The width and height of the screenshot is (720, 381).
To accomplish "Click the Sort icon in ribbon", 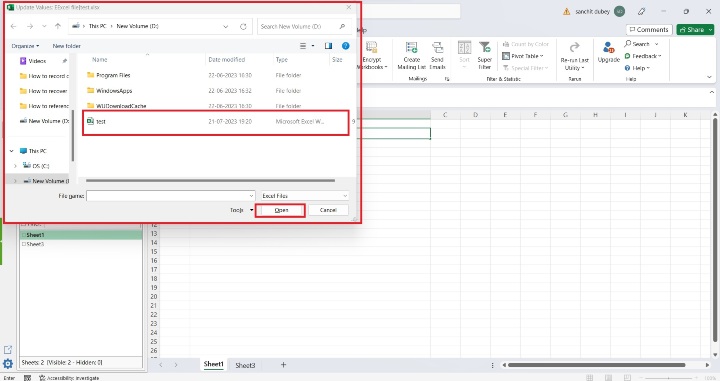I will coord(464,48).
